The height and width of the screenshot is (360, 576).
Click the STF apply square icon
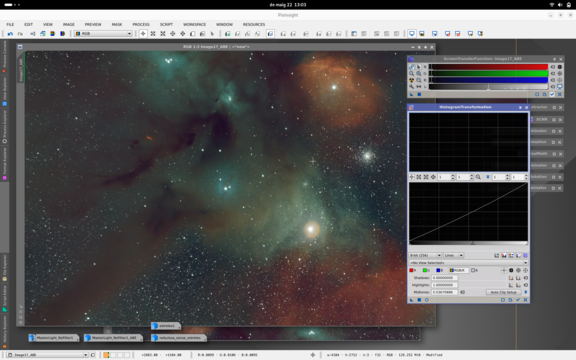pyautogui.click(x=419, y=94)
